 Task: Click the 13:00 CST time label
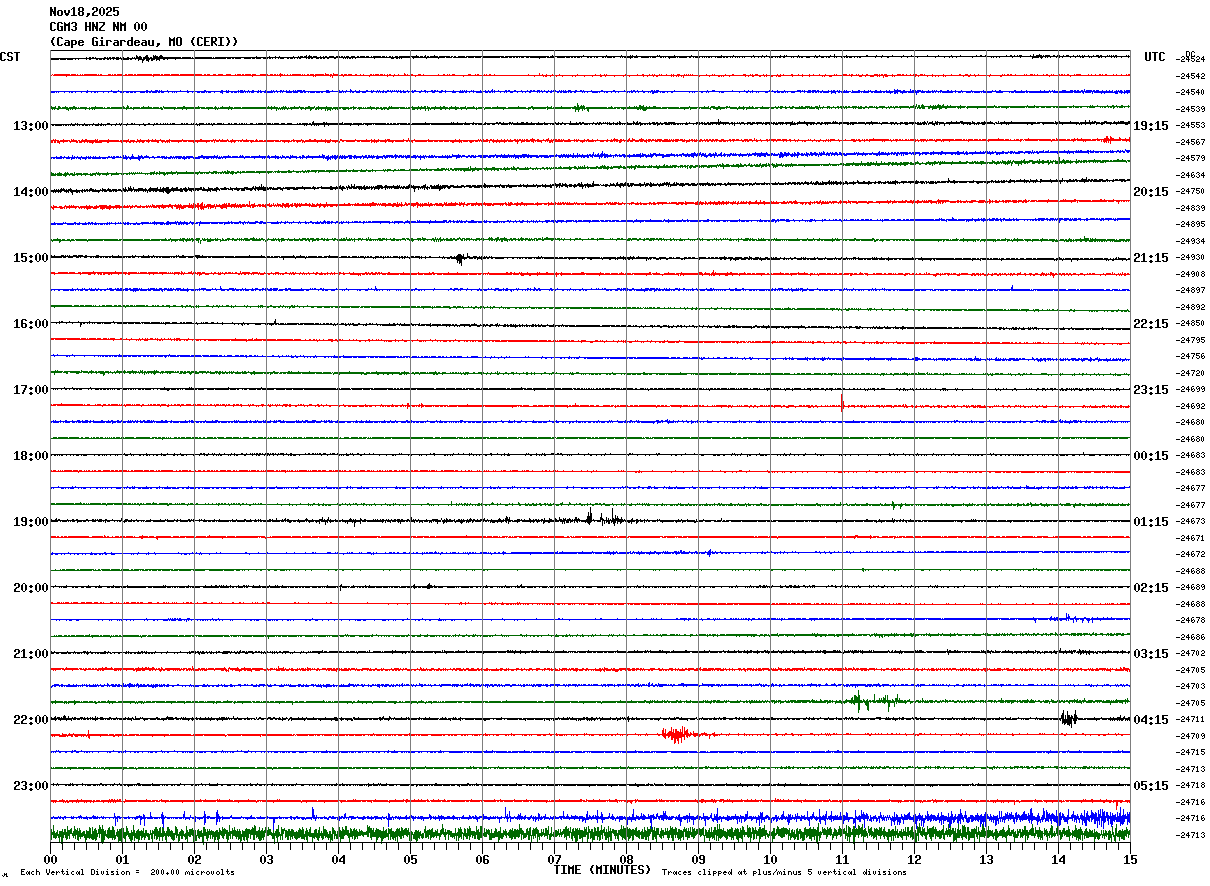31,126
